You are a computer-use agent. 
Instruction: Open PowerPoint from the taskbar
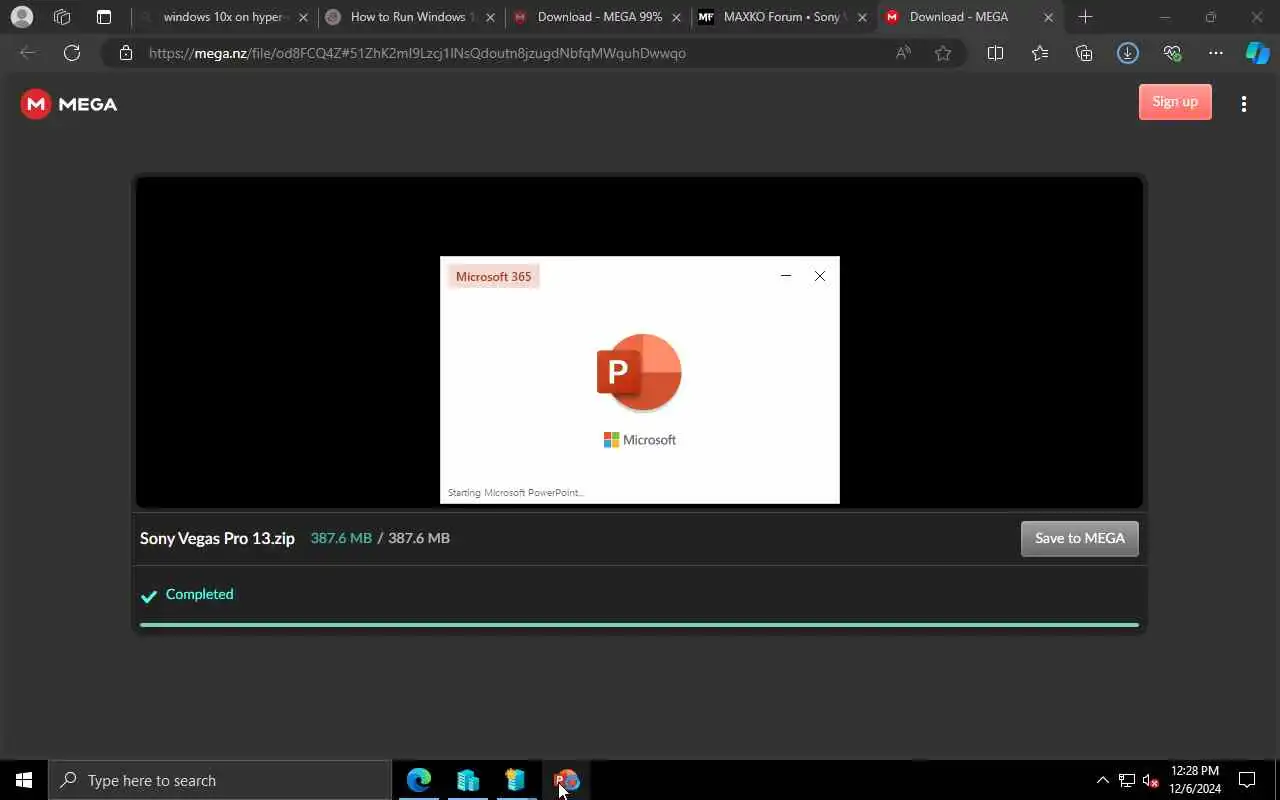pos(566,780)
